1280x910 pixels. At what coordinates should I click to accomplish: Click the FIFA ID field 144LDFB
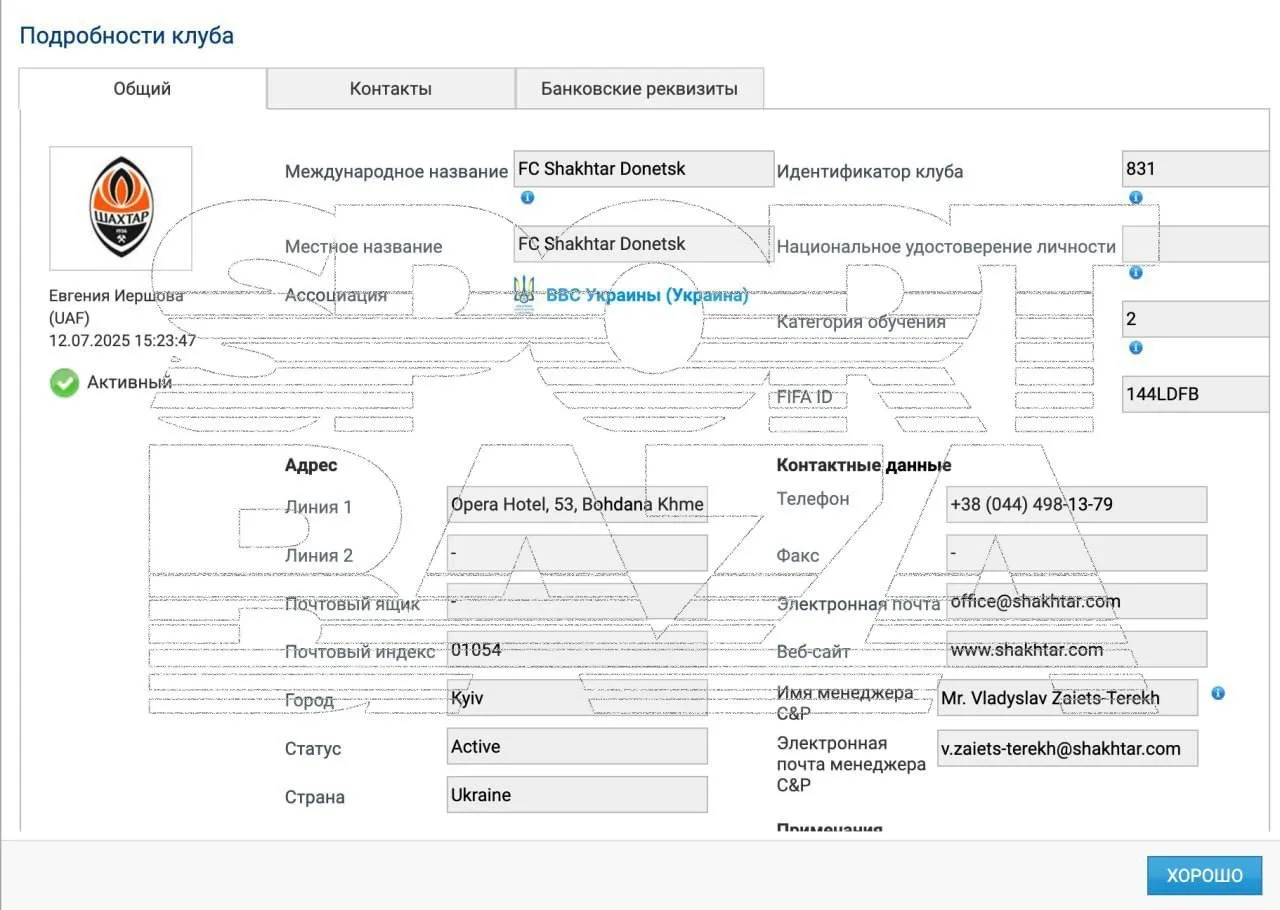pyautogui.click(x=1195, y=394)
